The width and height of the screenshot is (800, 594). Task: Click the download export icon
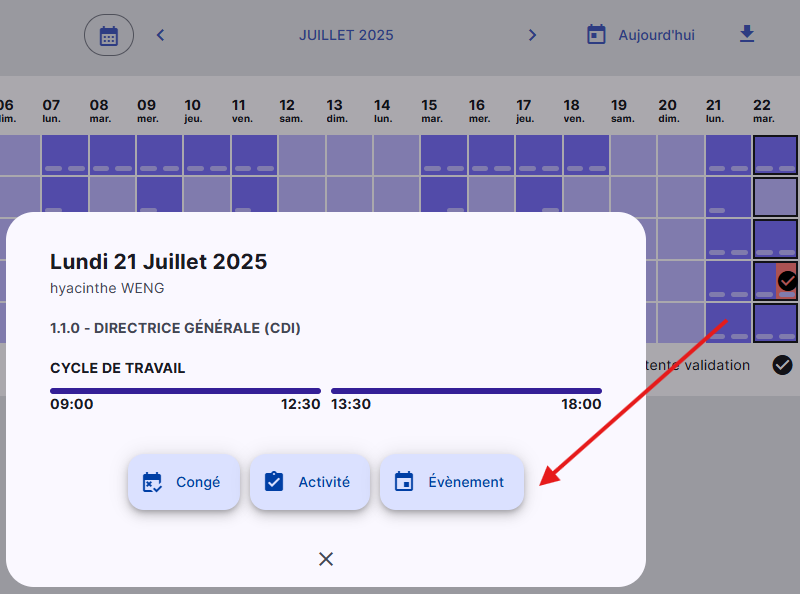click(747, 34)
